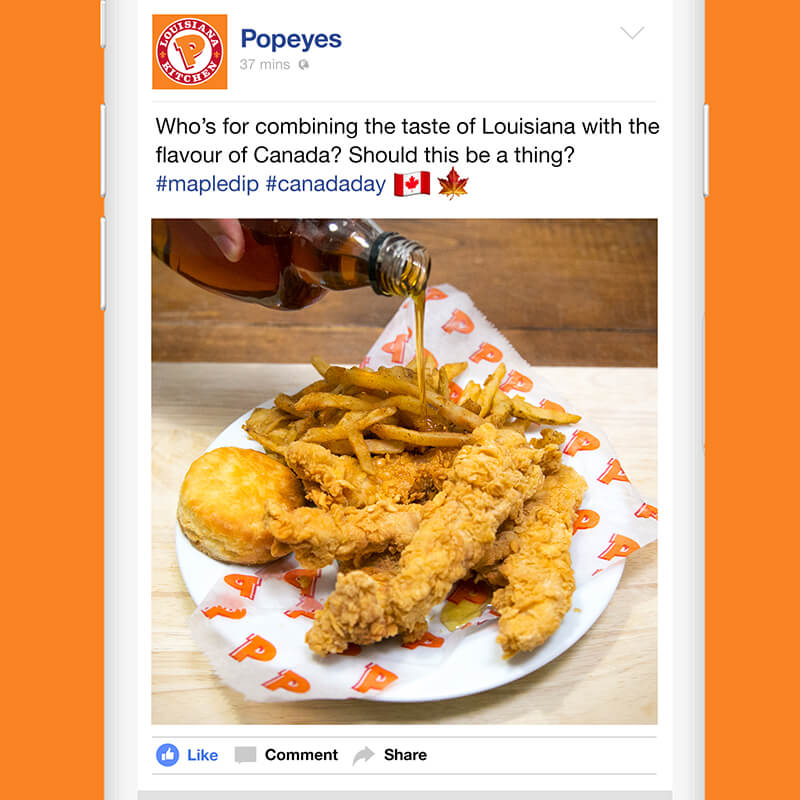Screen dimensions: 800x800
Task: Click the post caption about Louisiana and Canada
Action: pyautogui.click(x=407, y=141)
